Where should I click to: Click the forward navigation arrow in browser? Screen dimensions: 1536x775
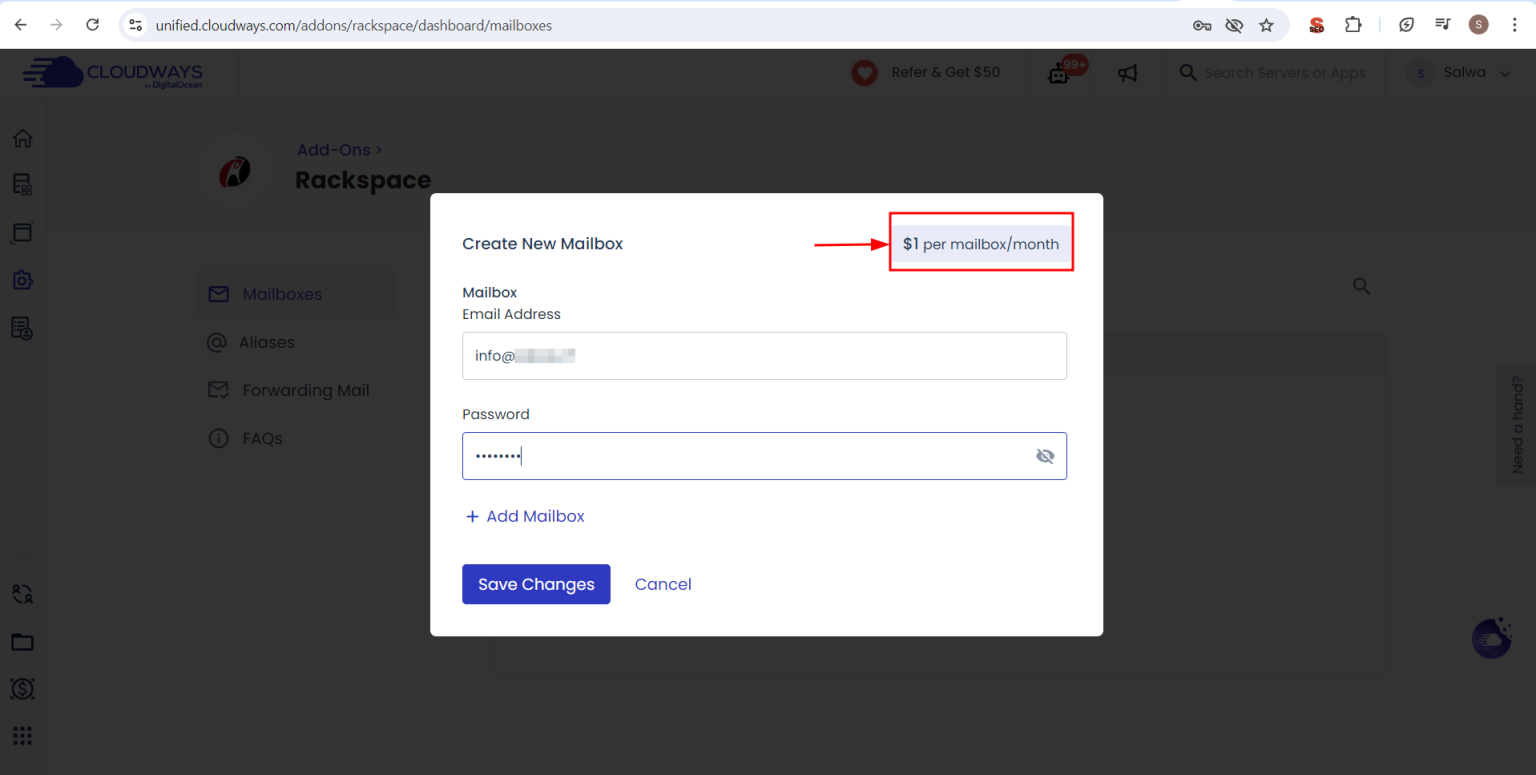coord(56,25)
